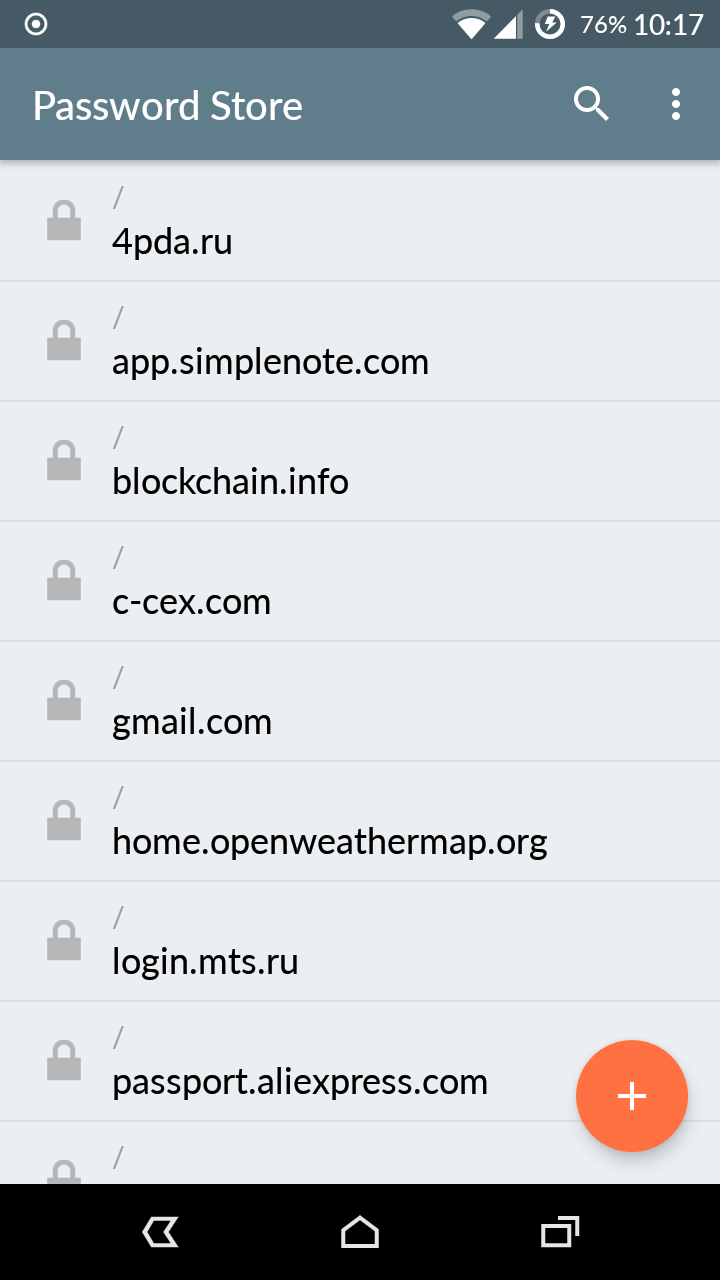The width and height of the screenshot is (720, 1280).
Task: Open the 4pda.ru password entry
Action: [x=172, y=241]
